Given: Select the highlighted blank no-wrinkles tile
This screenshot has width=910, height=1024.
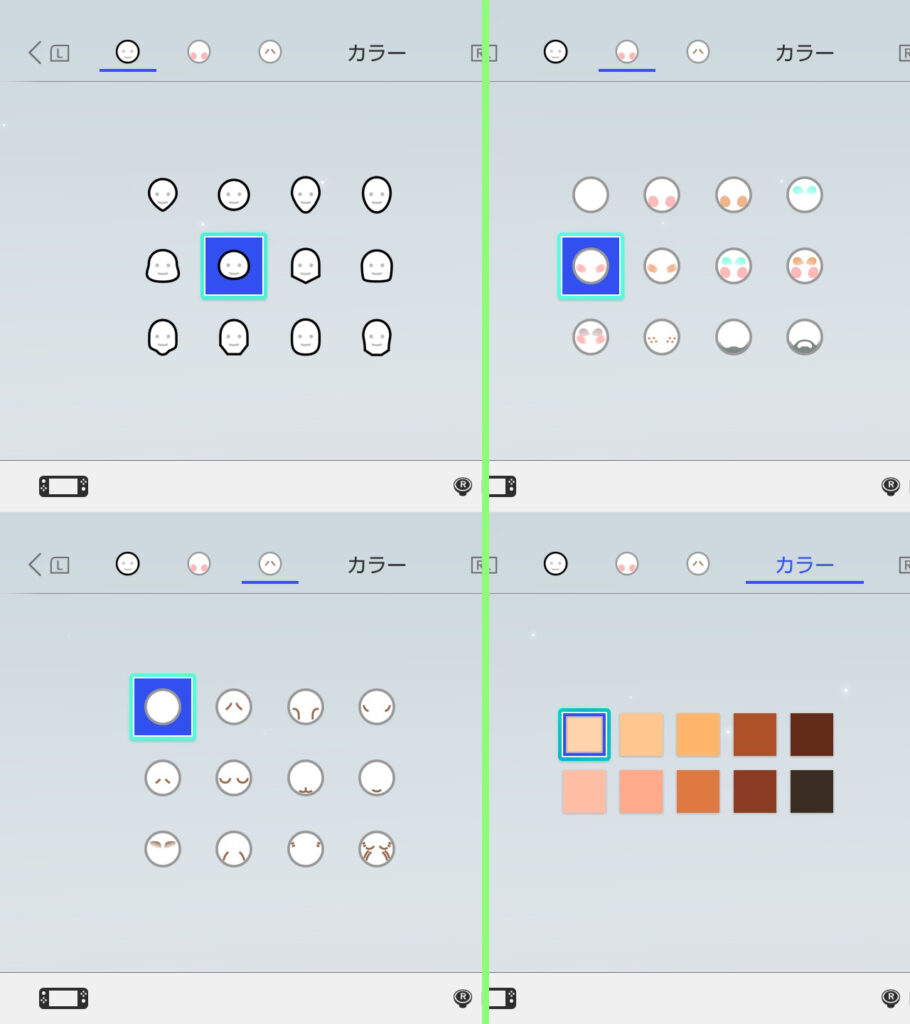Looking at the screenshot, I should click(x=163, y=707).
